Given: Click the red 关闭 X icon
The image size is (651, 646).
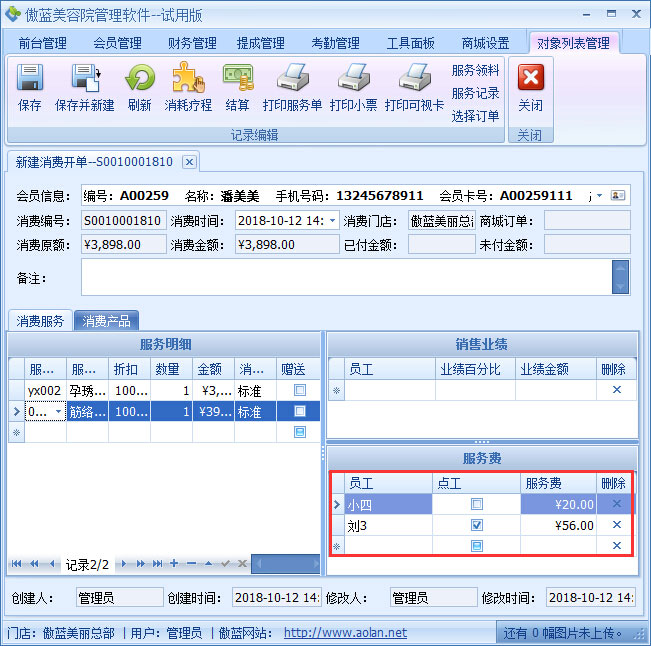Looking at the screenshot, I should pos(531,77).
